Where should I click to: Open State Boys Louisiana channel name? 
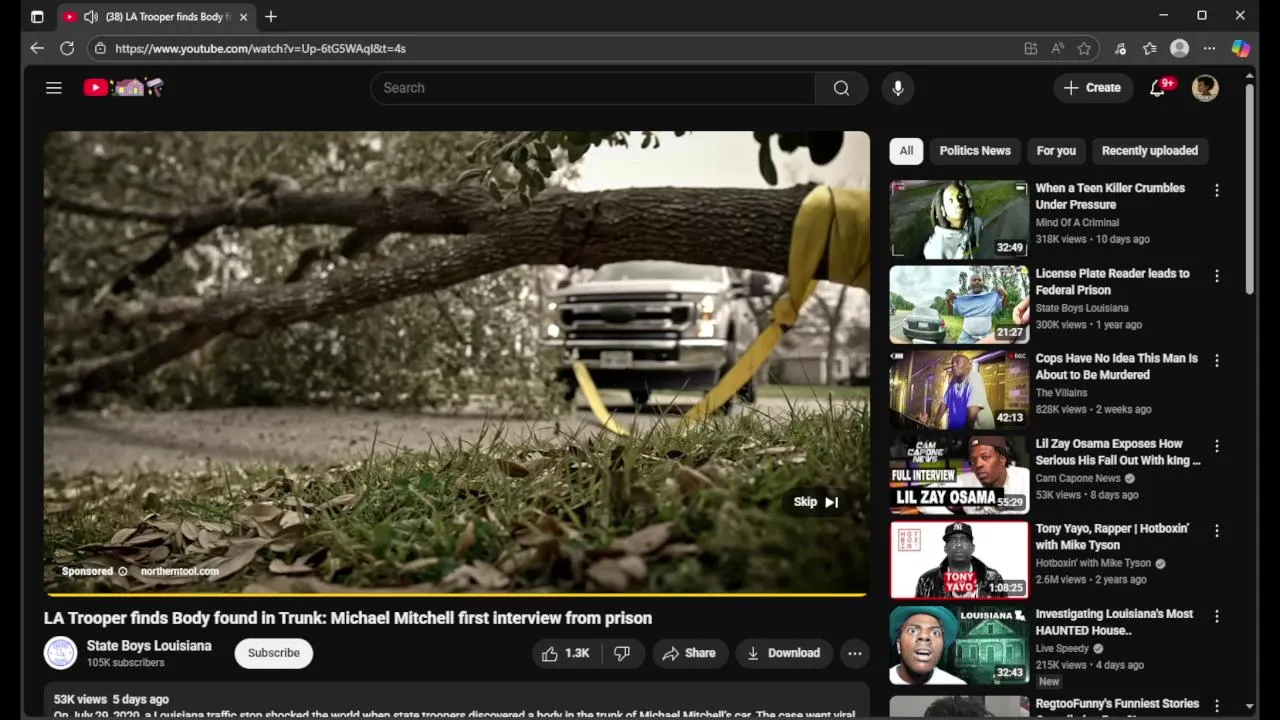pyautogui.click(x=149, y=646)
